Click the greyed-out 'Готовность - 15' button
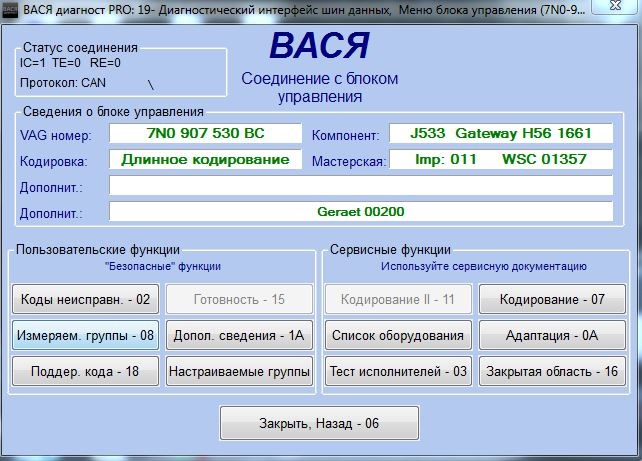 pyautogui.click(x=239, y=299)
